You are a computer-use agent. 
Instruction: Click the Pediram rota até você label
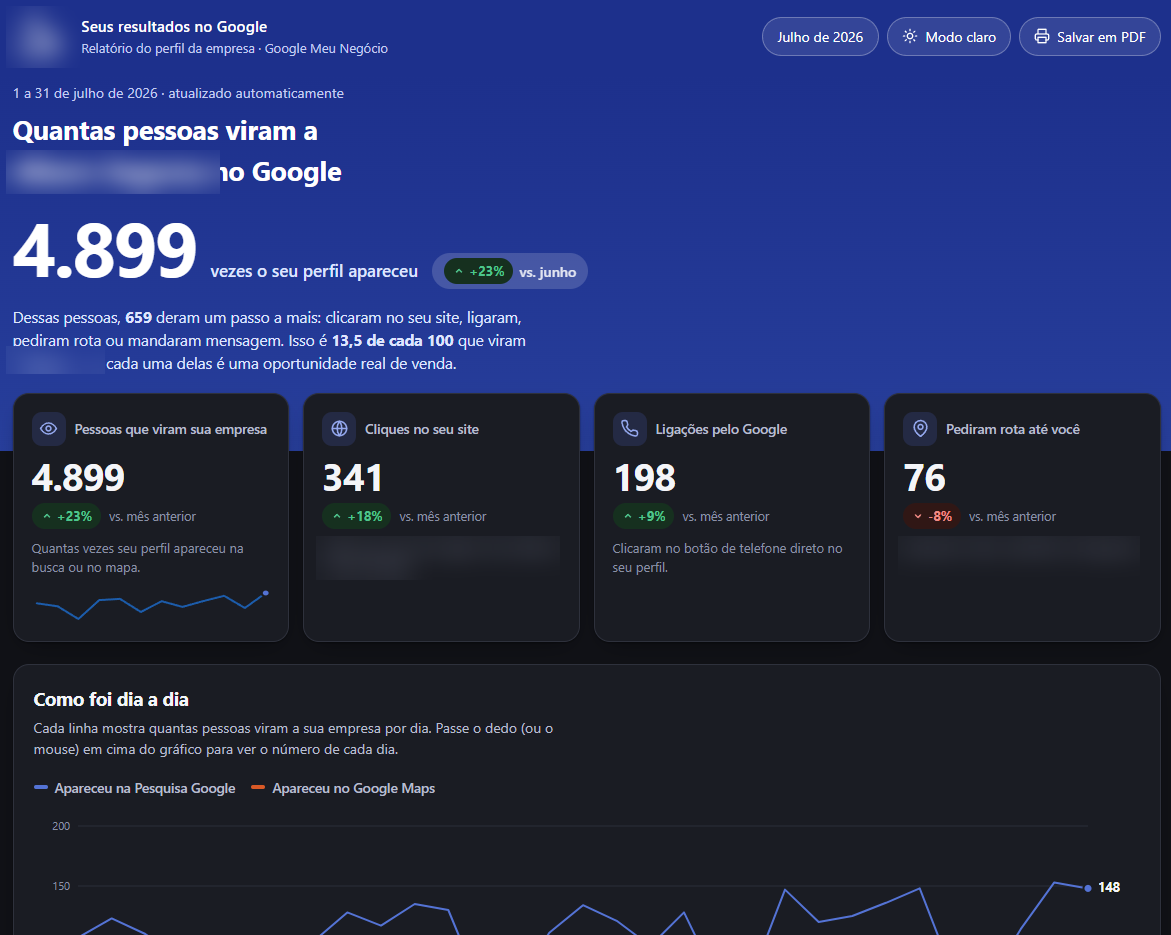(1013, 429)
